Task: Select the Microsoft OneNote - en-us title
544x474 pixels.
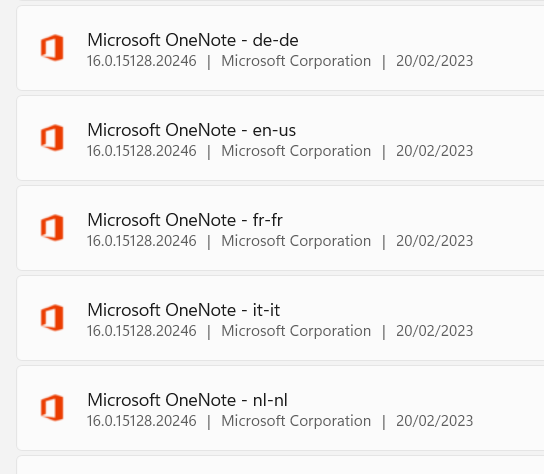Action: [x=192, y=130]
